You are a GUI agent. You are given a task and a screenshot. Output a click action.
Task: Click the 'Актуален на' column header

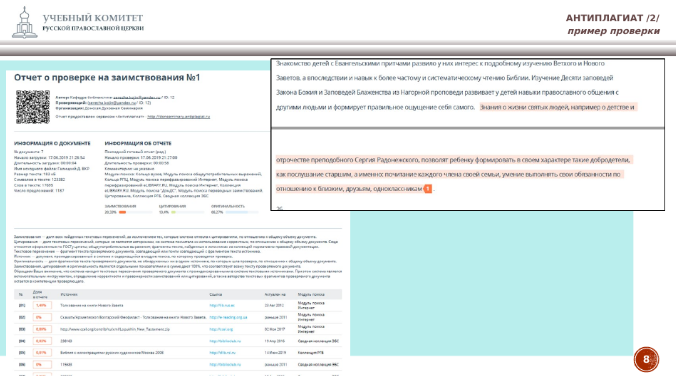275,295
